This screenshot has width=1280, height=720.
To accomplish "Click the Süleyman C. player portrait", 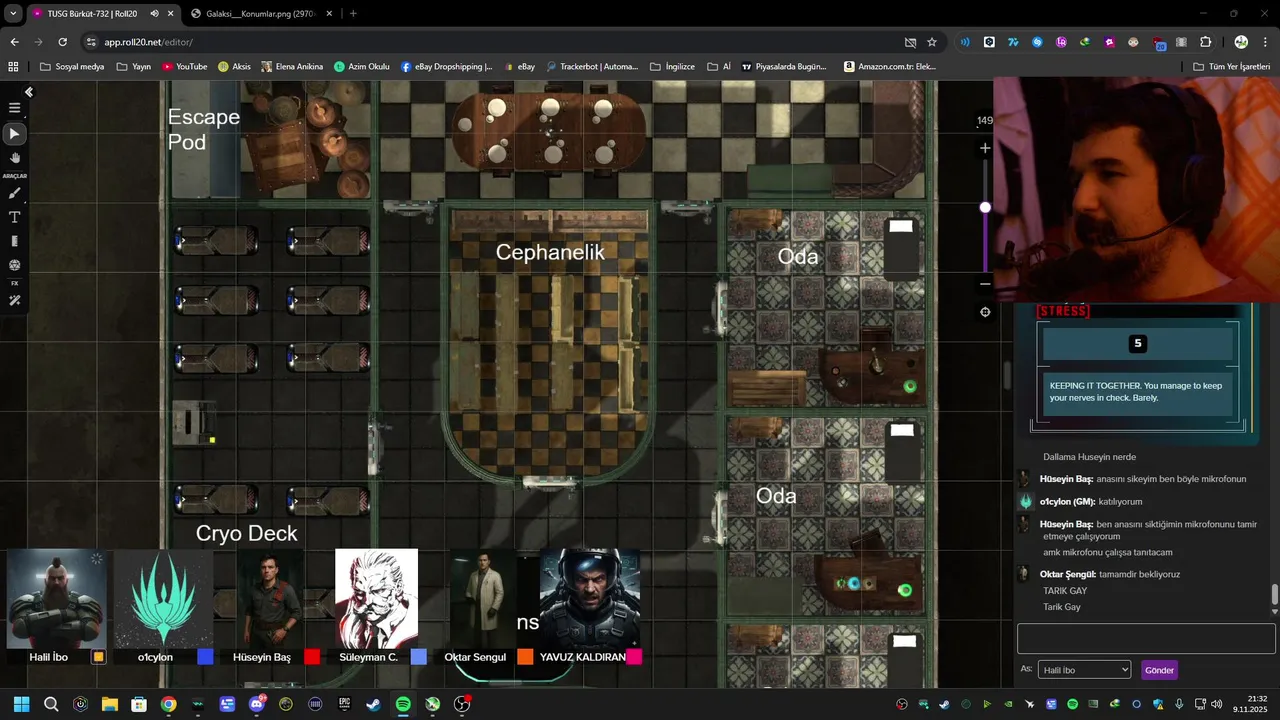I will 376,599.
